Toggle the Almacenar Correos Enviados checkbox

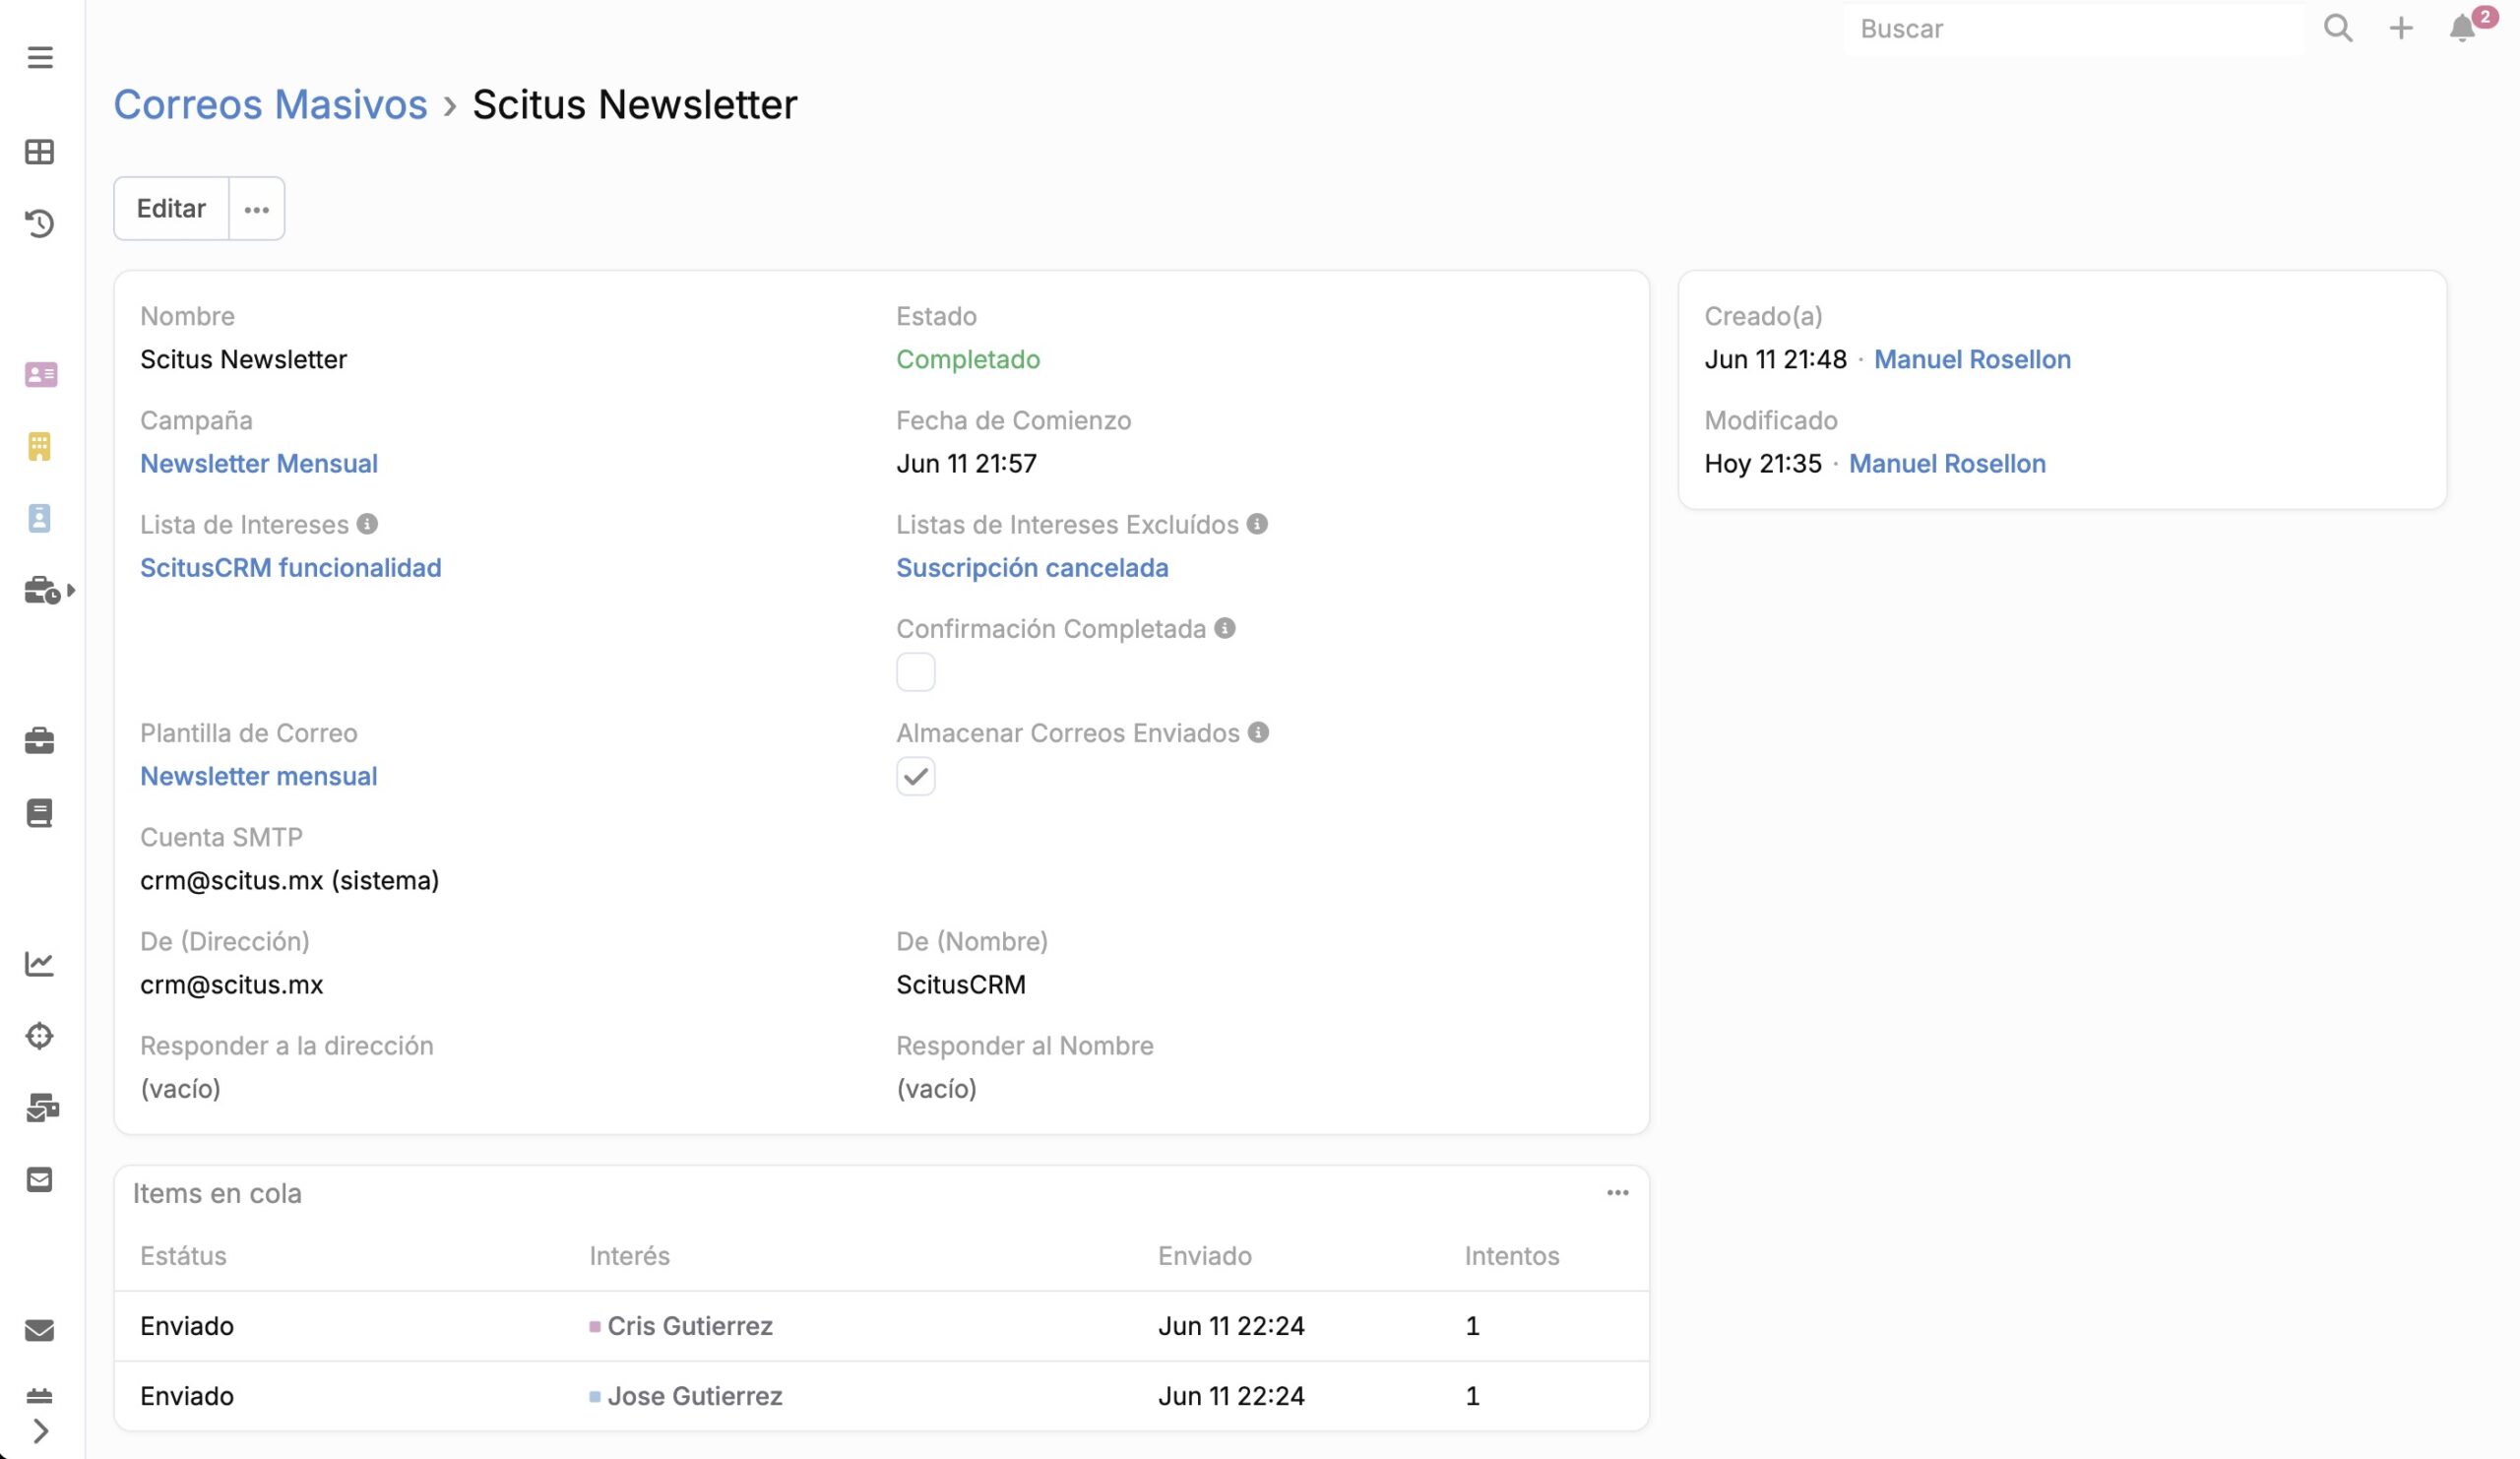click(916, 776)
